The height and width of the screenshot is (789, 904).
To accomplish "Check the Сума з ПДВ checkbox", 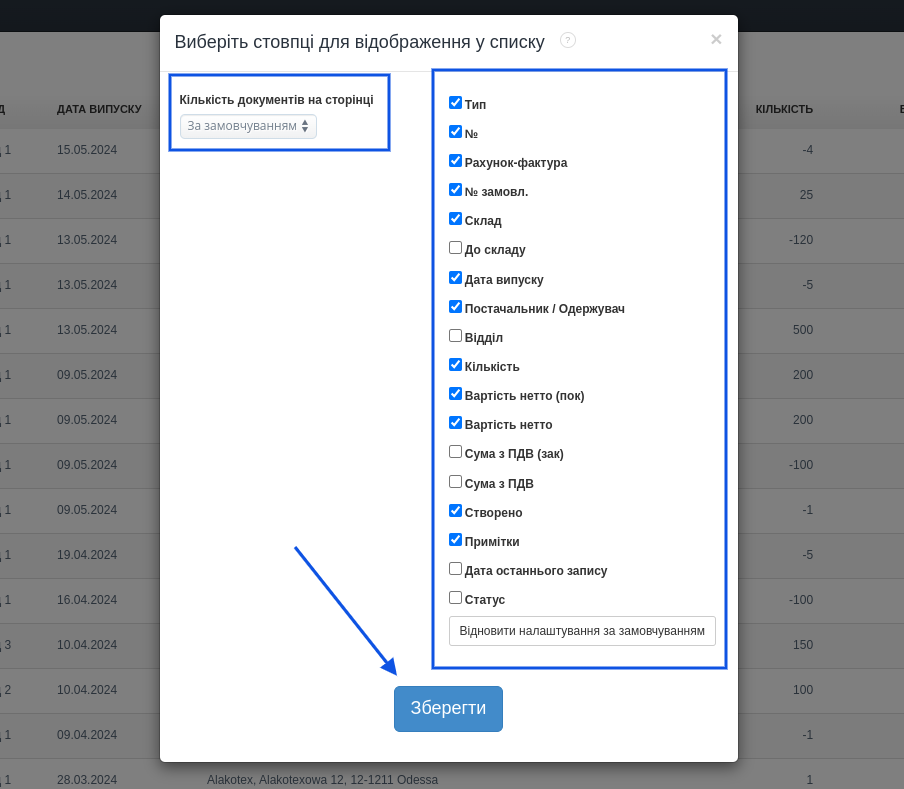I will click(455, 482).
